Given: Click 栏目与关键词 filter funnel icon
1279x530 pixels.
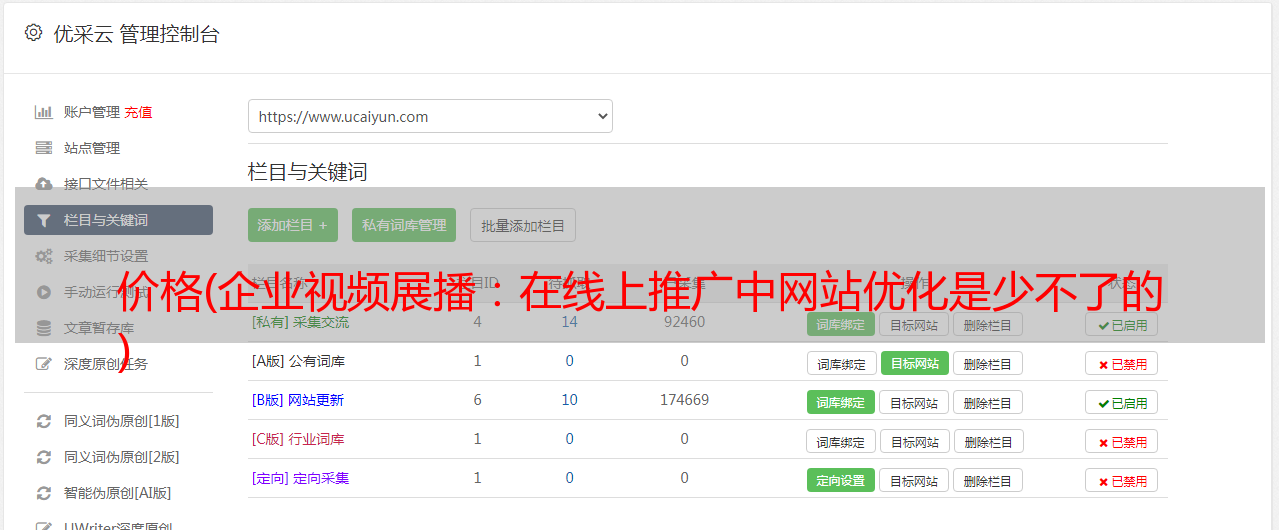Looking at the screenshot, I should tap(44, 220).
